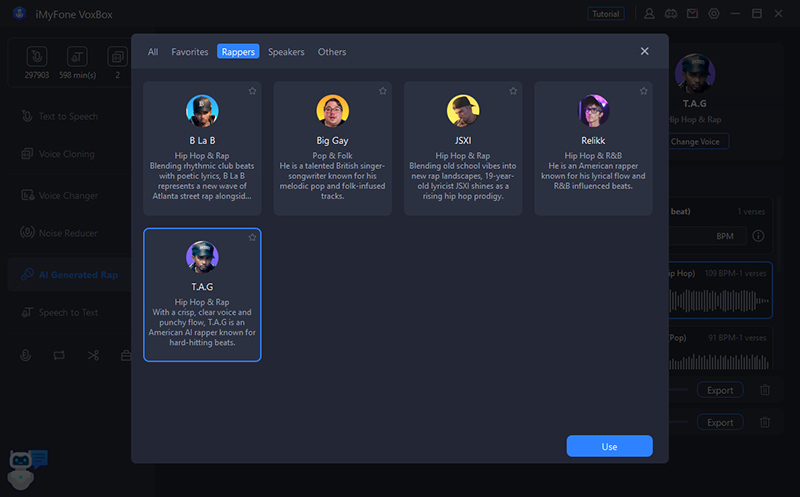Image resolution: width=800 pixels, height=497 pixels.
Task: Favorite Relikk with its star
Action: pyautogui.click(x=643, y=91)
